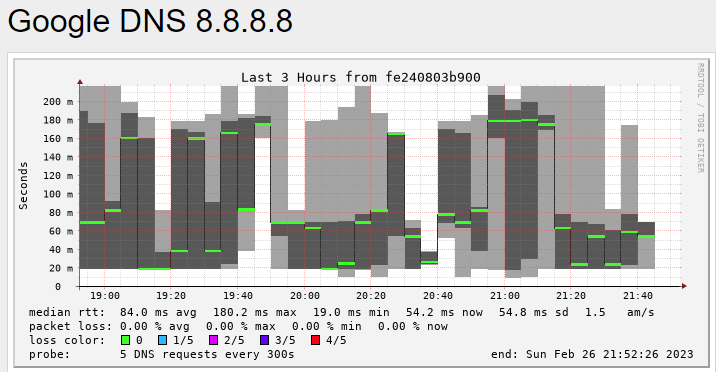The image size is (716, 372).
Task: Click the packet loss '0.00 % avg' value
Action: click(155, 327)
